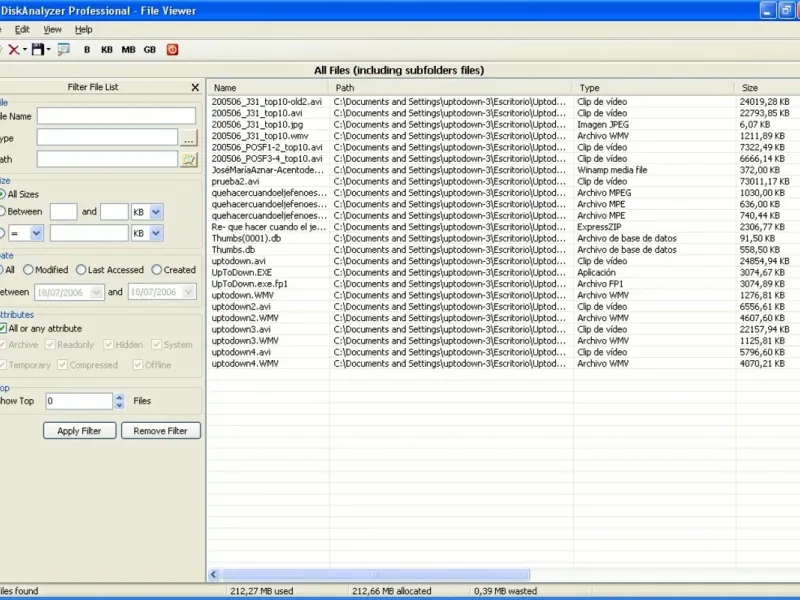Image resolution: width=800 pixels, height=600 pixels.
Task: Select the file row UpToDown.EXE
Action: click(504, 272)
